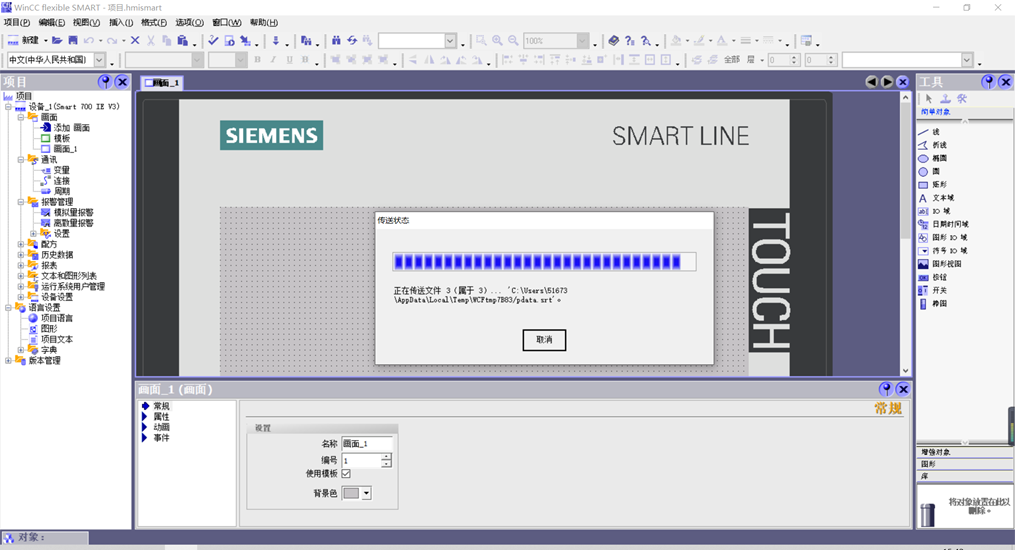Open the 视图(V) menu
Viewport: 1015px width, 550px height.
(x=86, y=23)
